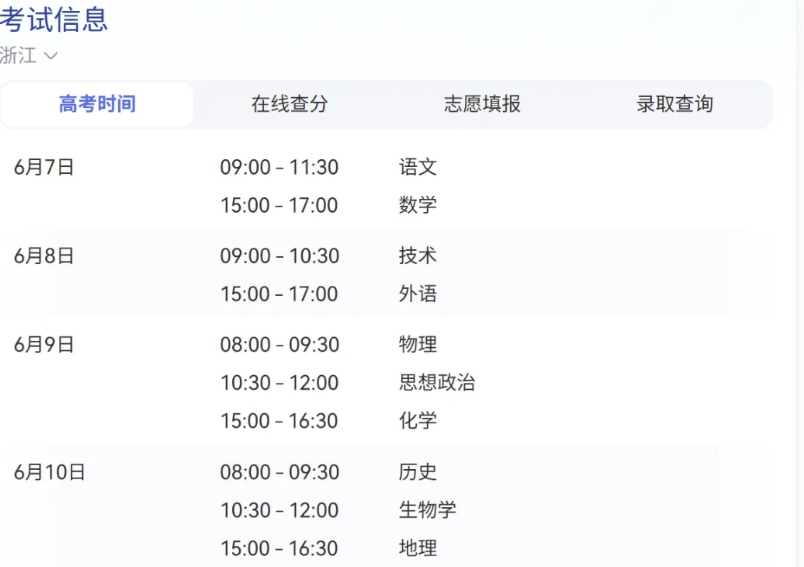Click the 09:00 - 10:30 time slot
Viewport: 804px width, 567px height.
[279, 256]
